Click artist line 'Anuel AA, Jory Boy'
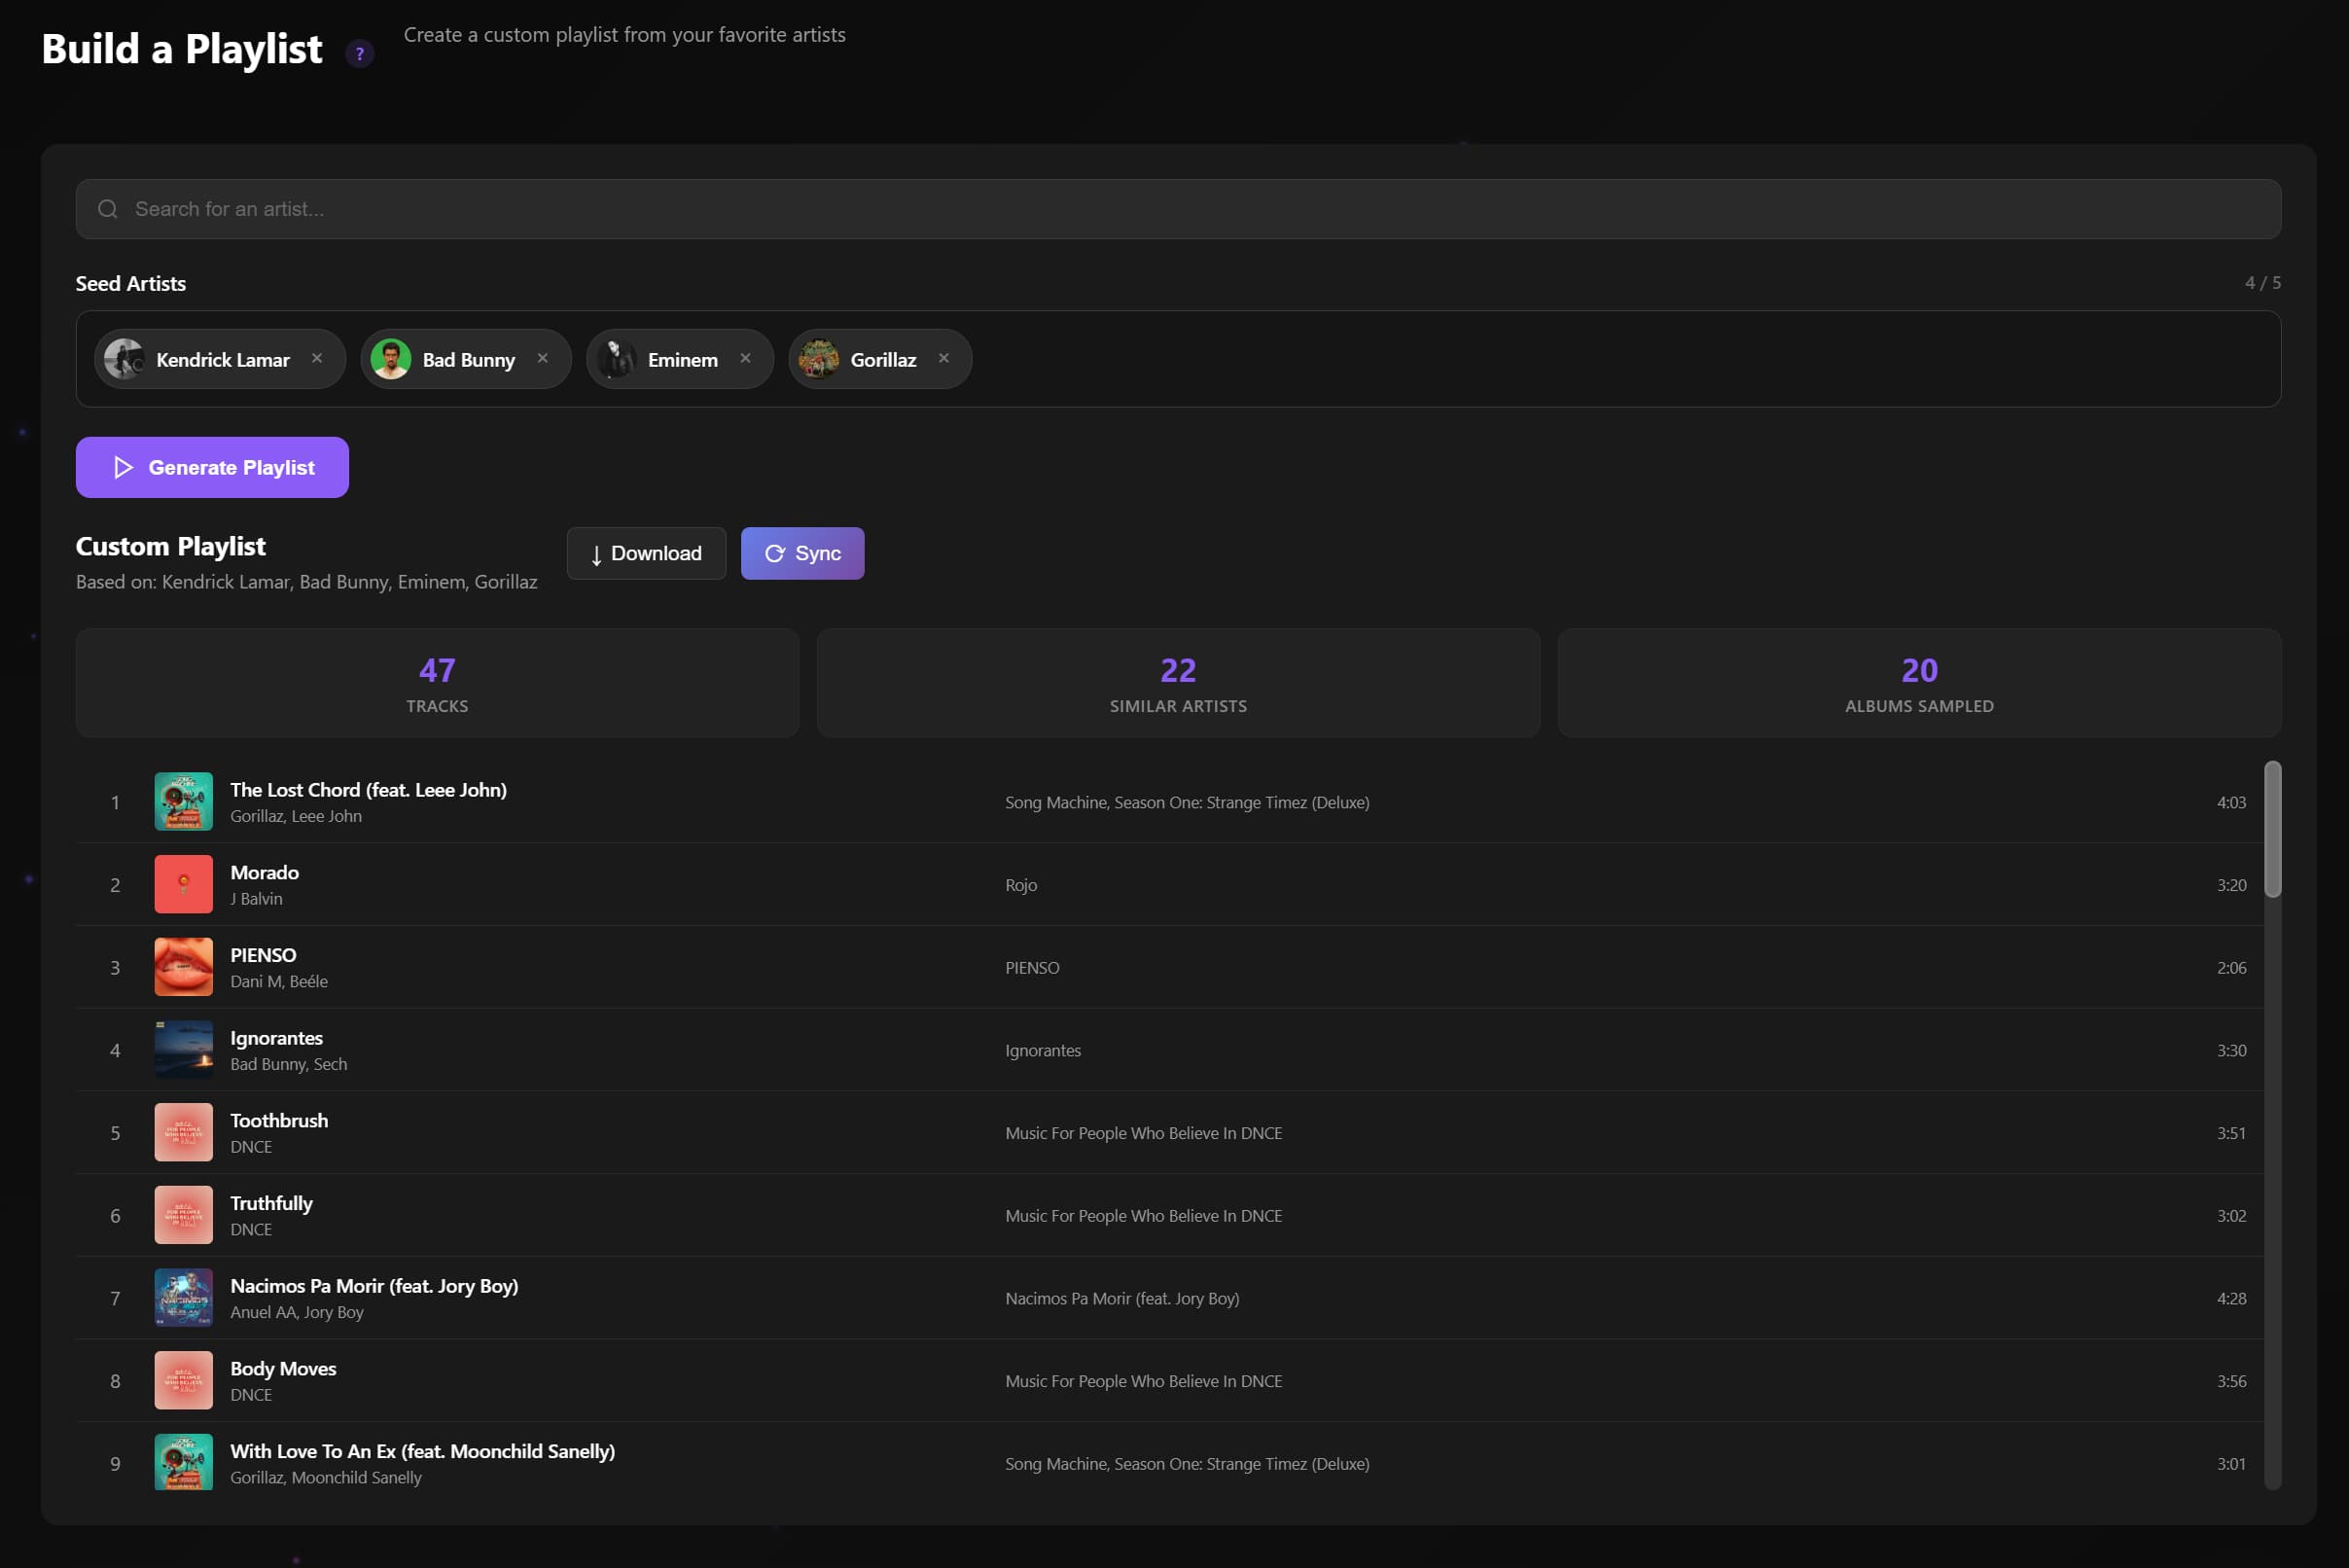Image resolution: width=2349 pixels, height=1568 pixels. [x=297, y=1312]
